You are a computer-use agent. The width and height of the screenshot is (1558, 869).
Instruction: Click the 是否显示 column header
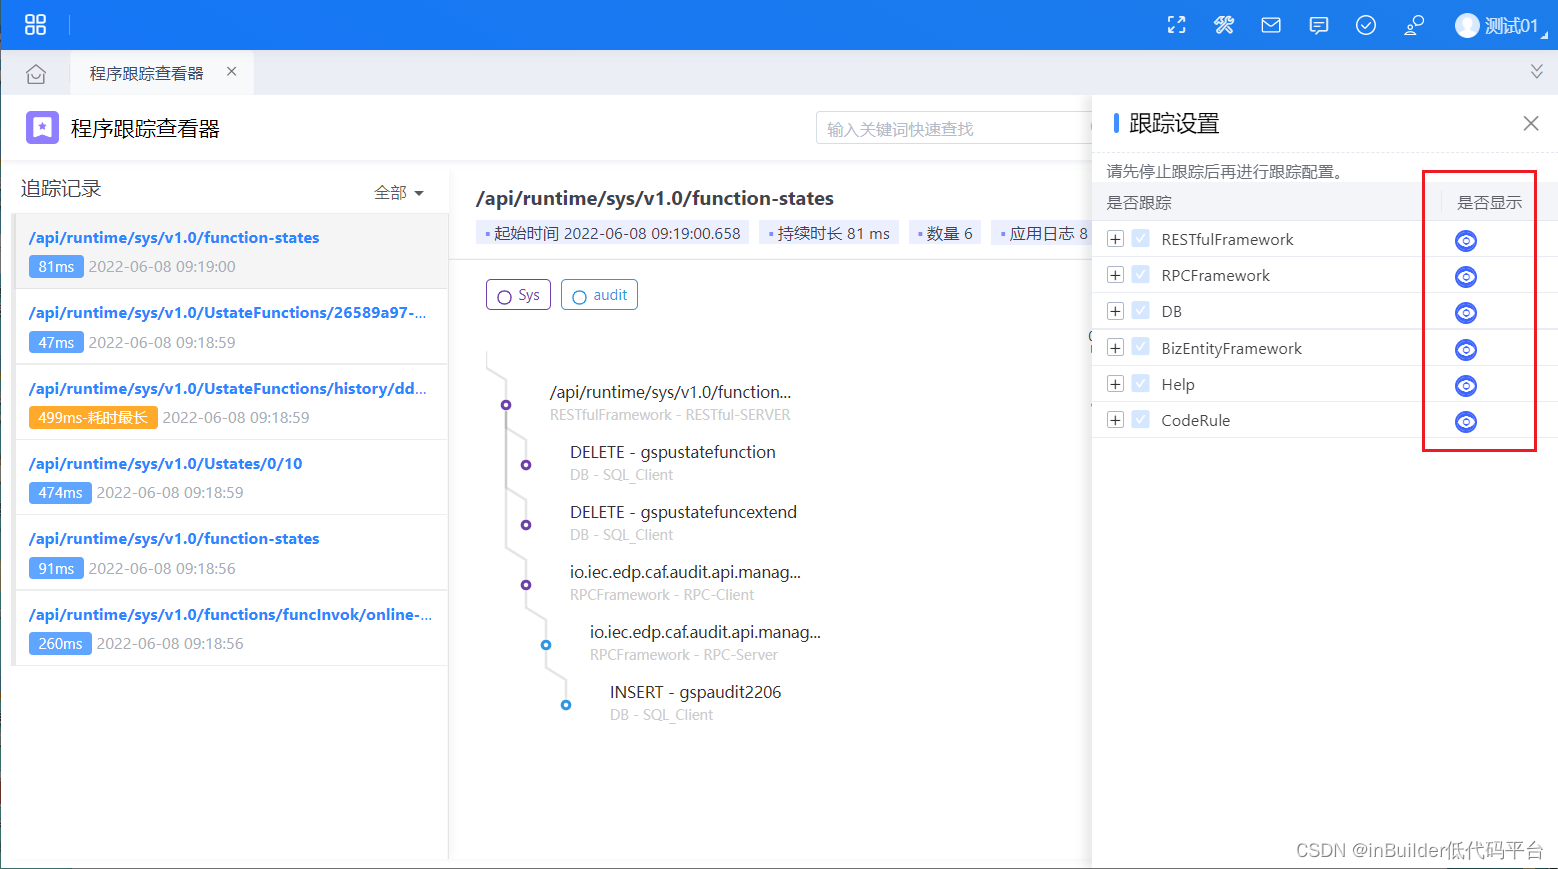tap(1489, 203)
